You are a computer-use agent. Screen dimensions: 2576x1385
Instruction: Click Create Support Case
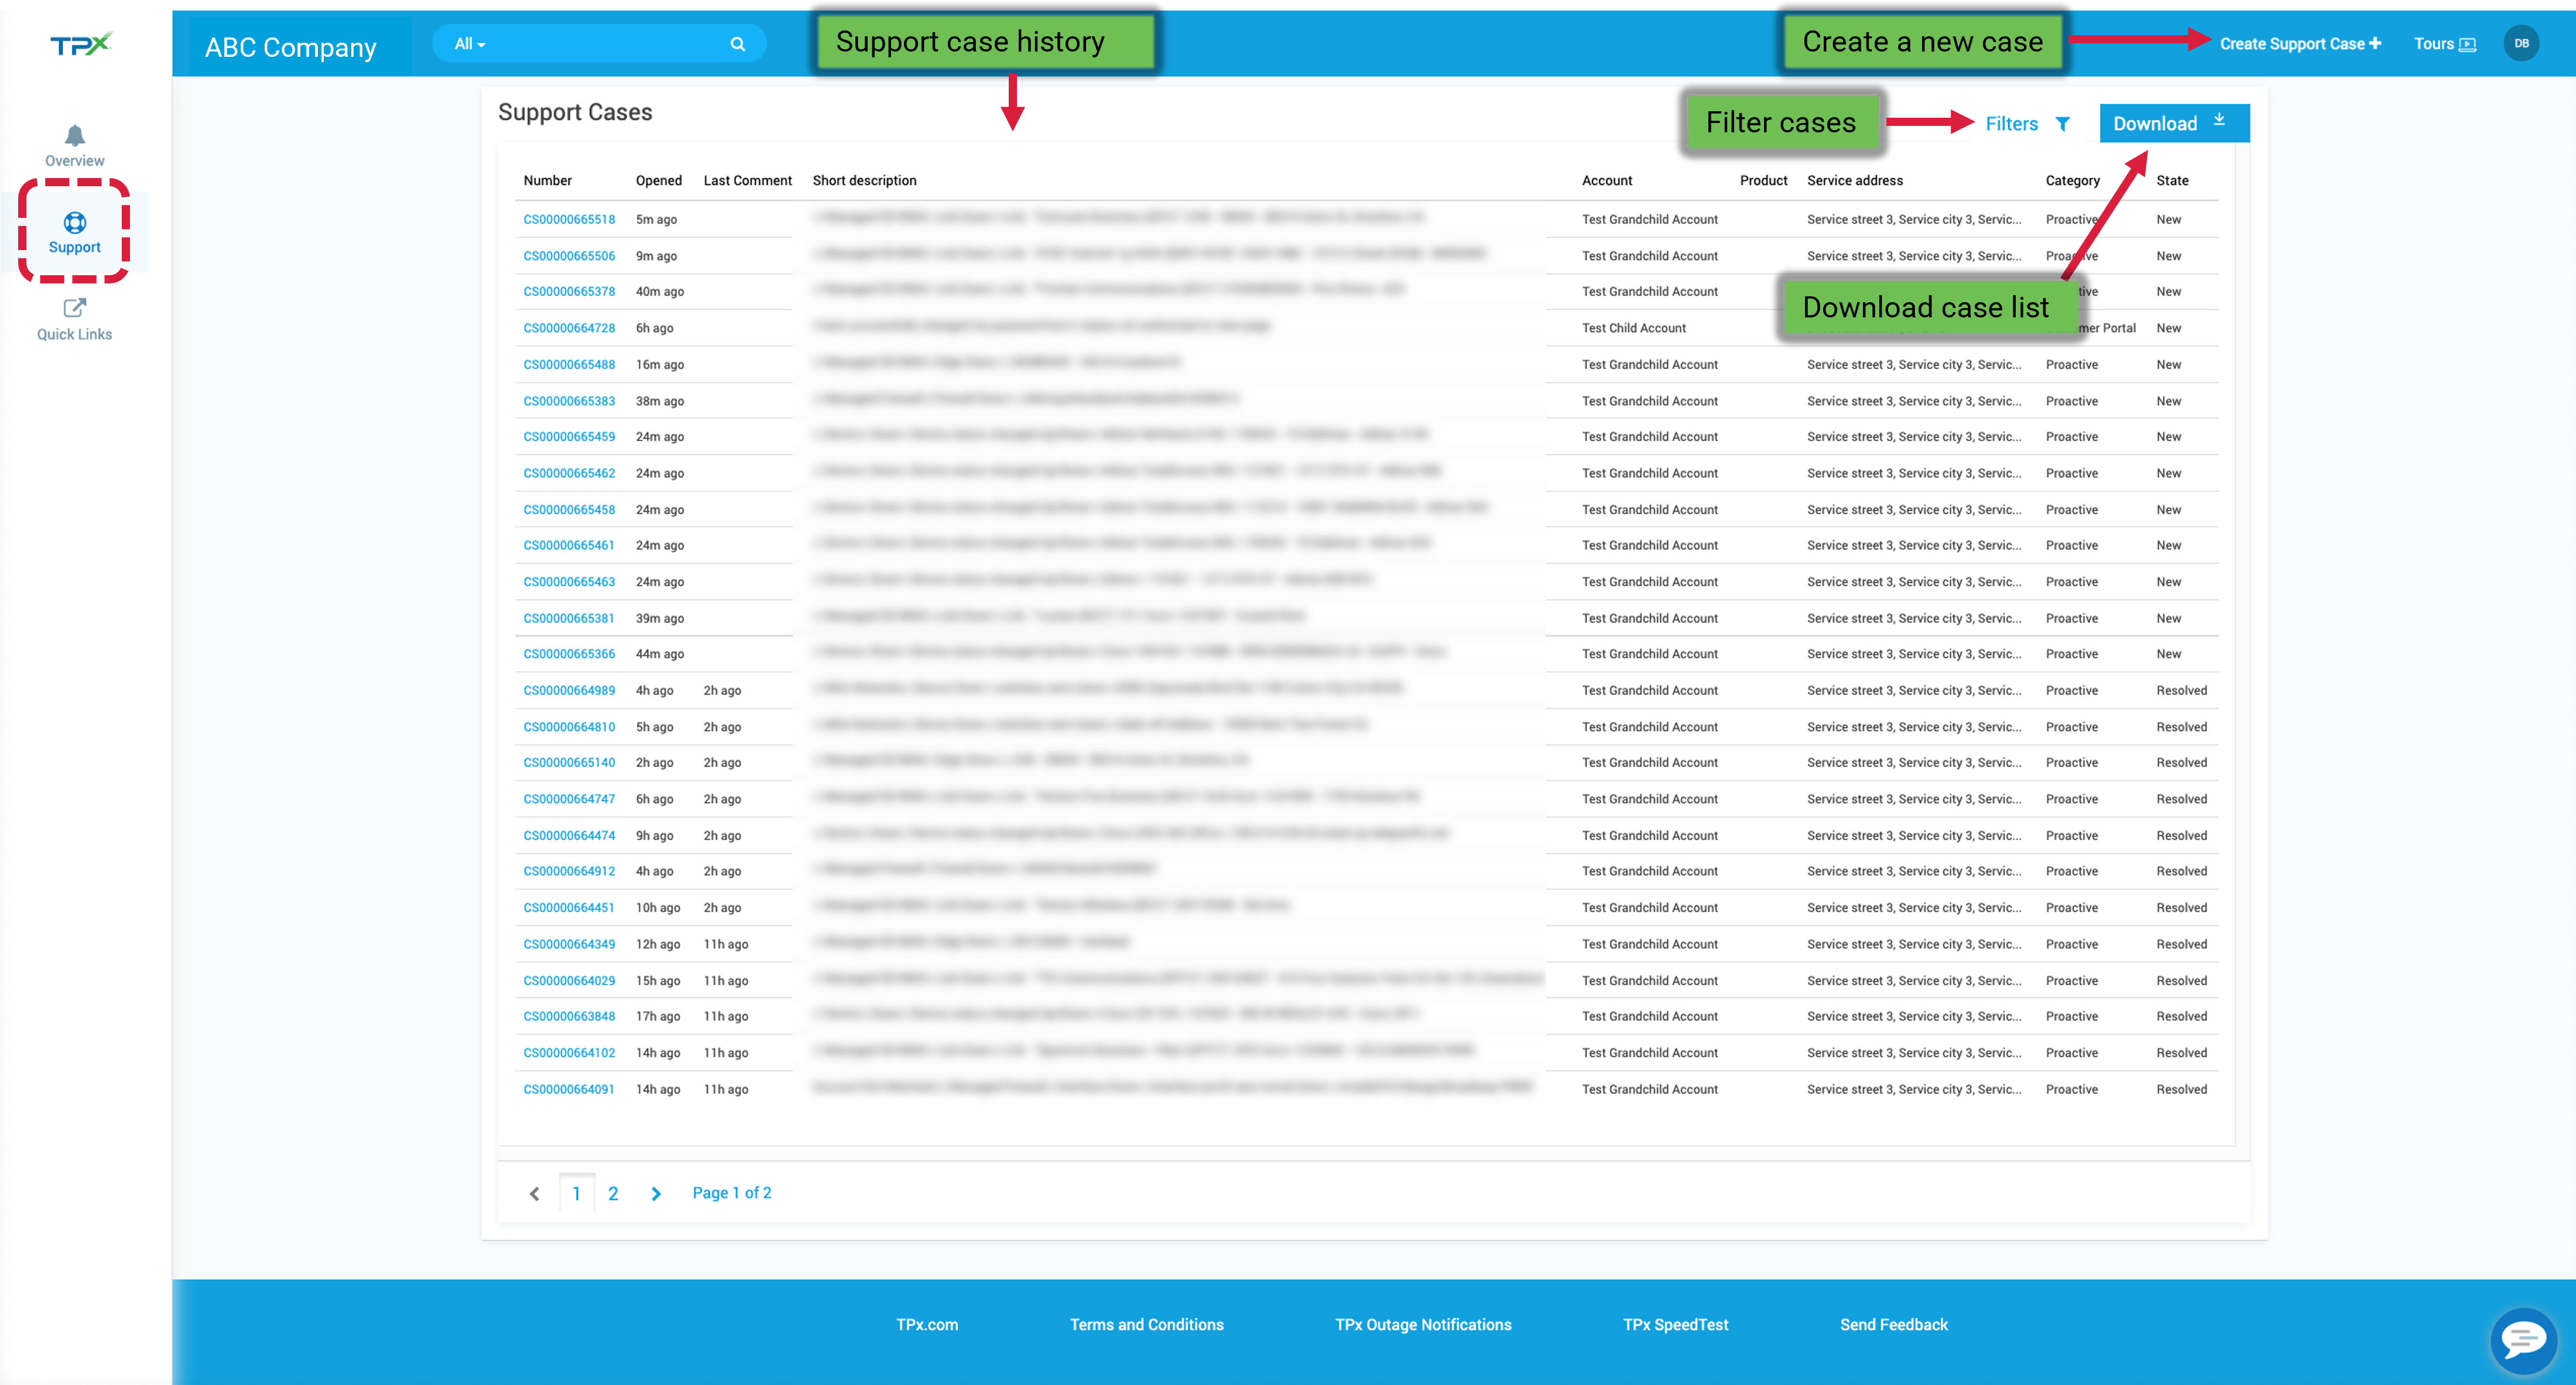point(2300,44)
